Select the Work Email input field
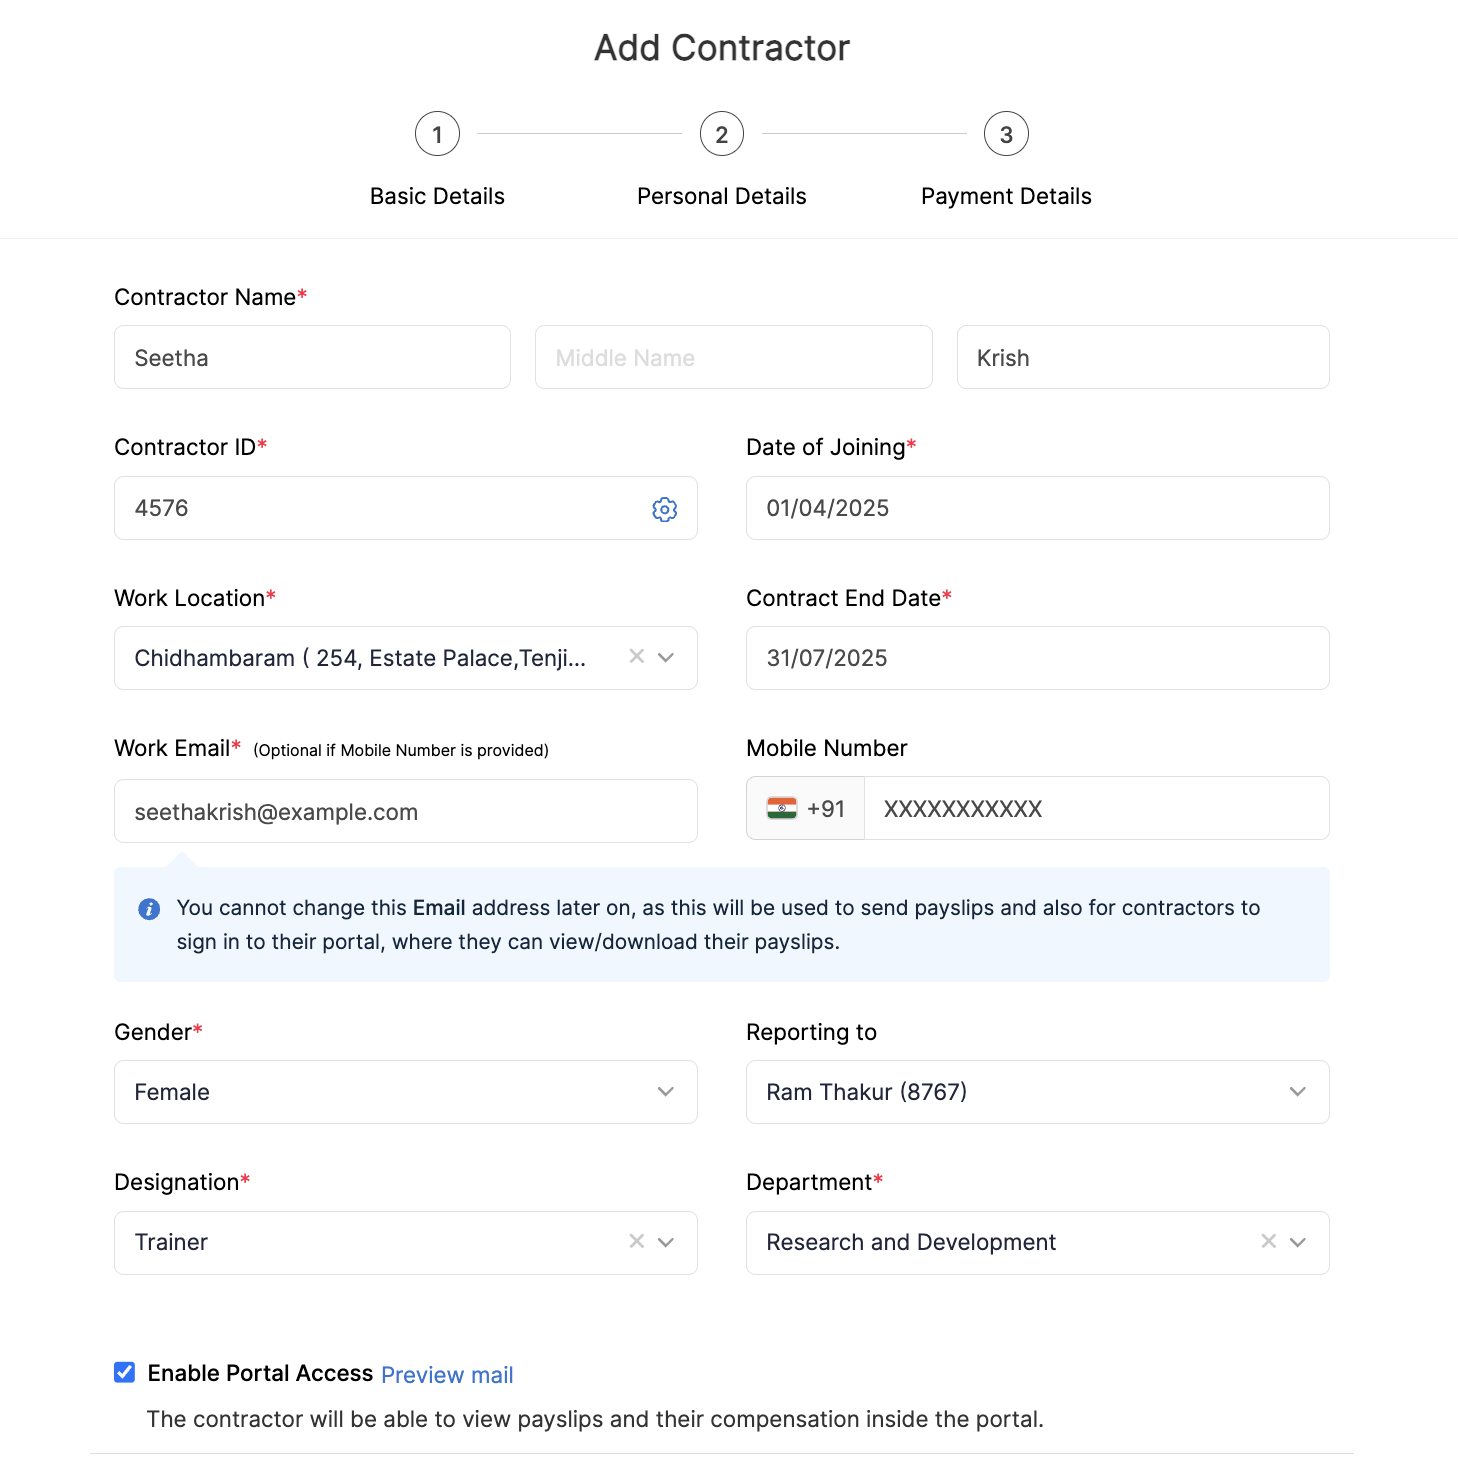Screen dimensions: 1458x1466 405,812
